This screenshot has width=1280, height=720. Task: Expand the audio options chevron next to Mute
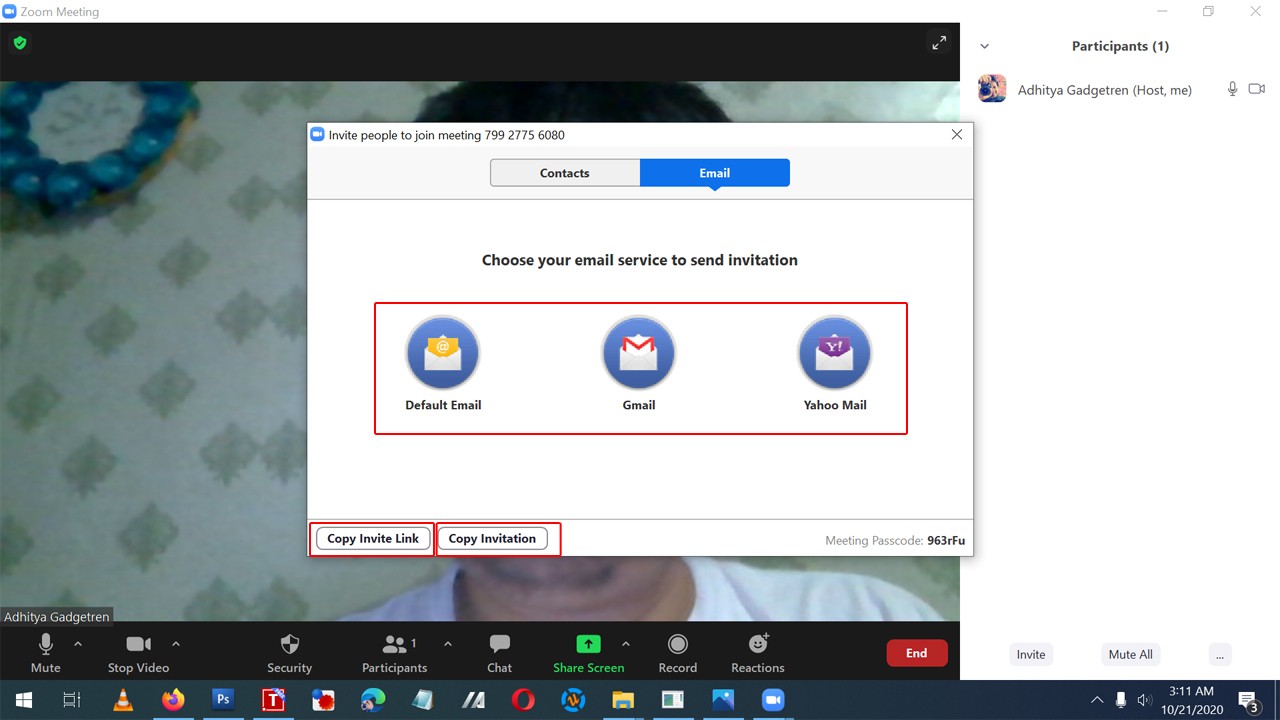(x=77, y=644)
